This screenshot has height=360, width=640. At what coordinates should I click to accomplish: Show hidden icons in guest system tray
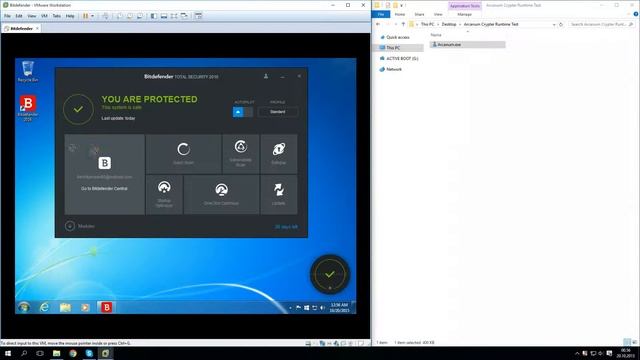[x=290, y=308]
